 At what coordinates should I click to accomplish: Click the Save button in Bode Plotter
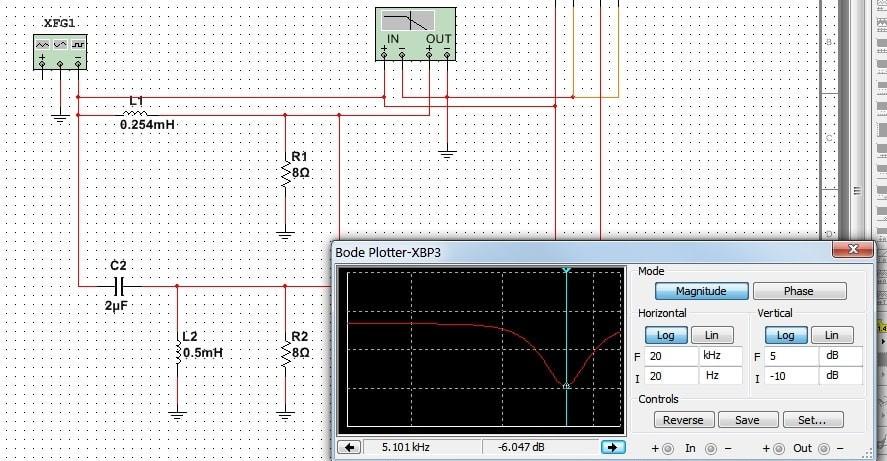click(747, 420)
